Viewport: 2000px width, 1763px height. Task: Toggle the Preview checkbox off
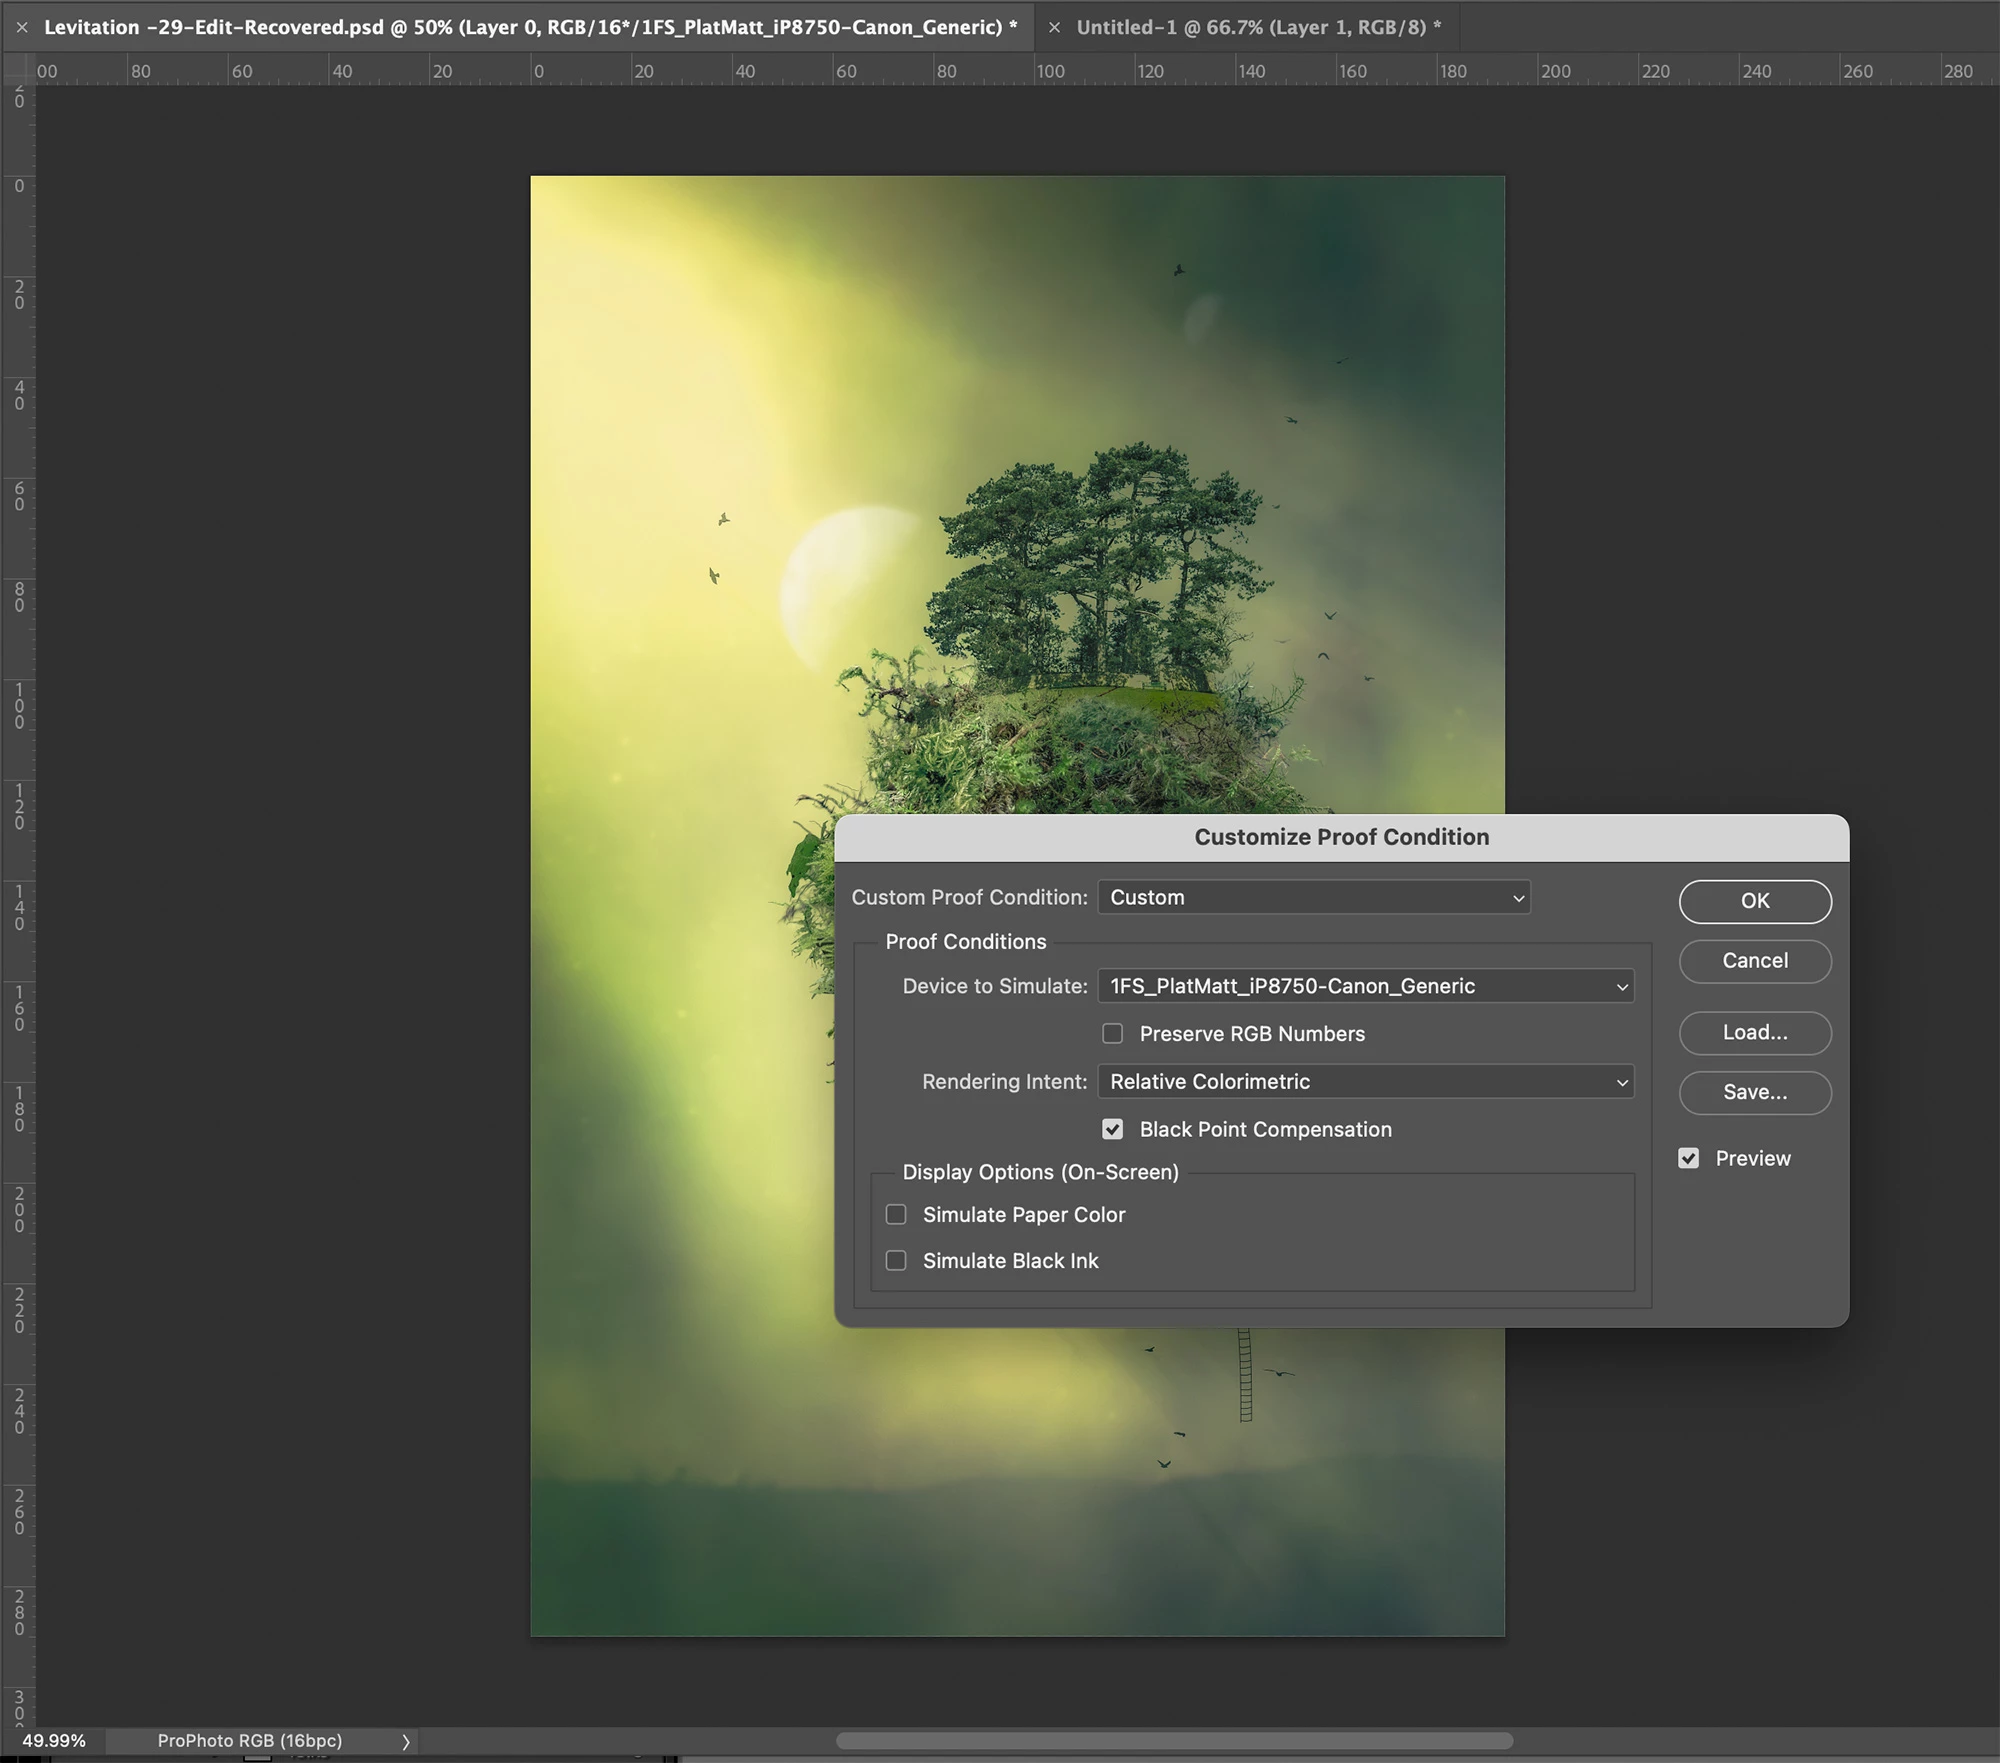click(1689, 1158)
